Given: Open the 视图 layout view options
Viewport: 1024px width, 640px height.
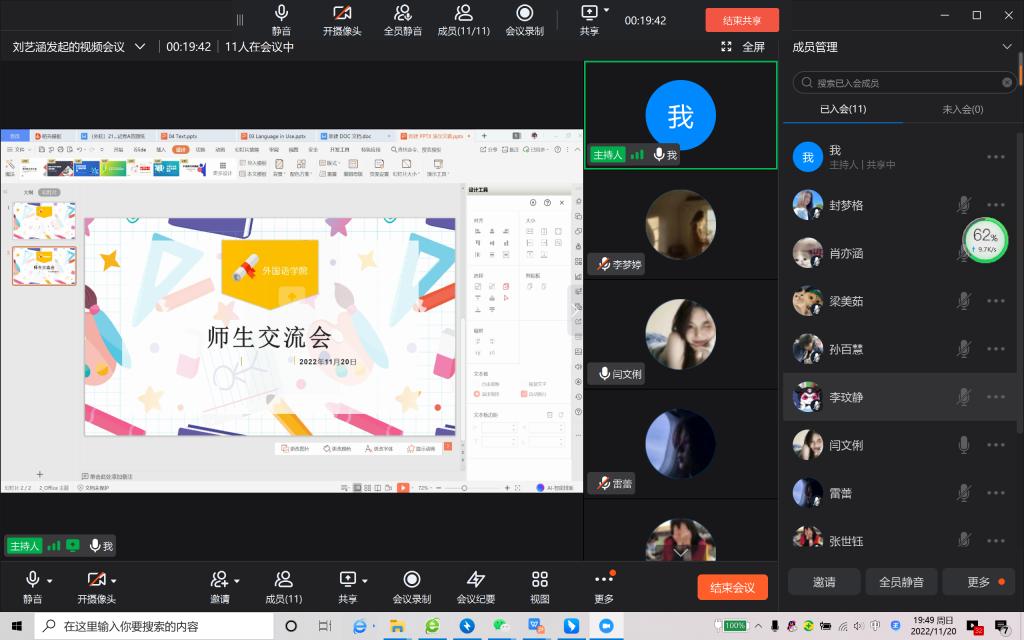Looking at the screenshot, I should [x=540, y=586].
